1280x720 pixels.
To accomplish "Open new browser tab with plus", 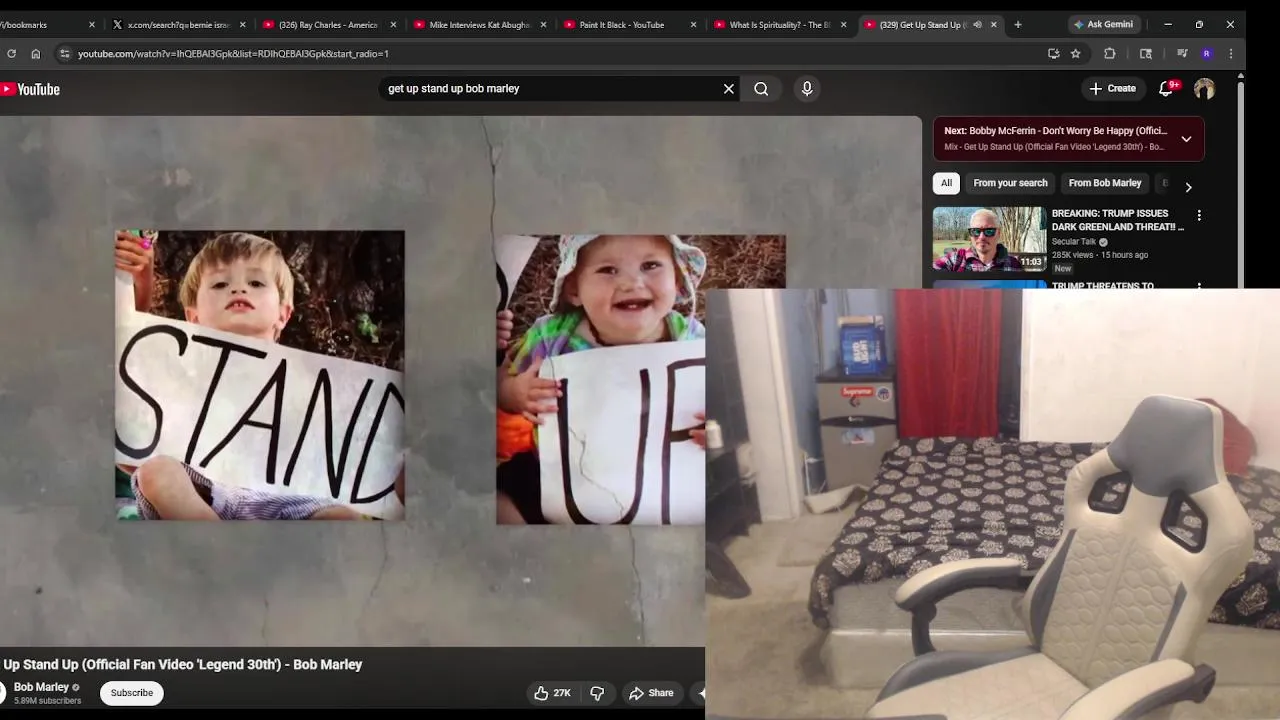I will (x=1018, y=25).
